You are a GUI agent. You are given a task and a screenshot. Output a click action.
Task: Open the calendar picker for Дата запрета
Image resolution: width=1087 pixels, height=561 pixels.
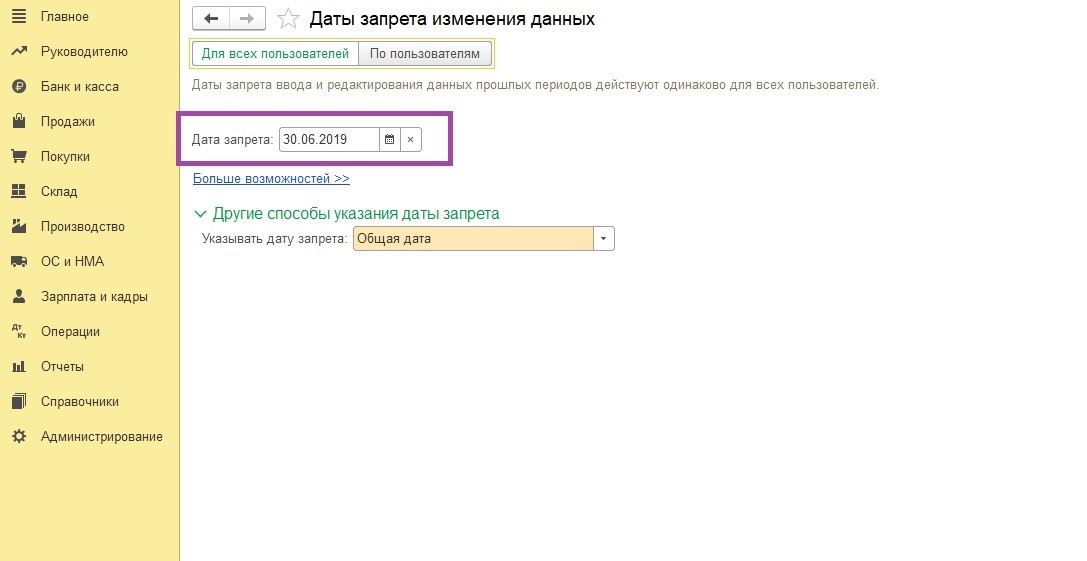(x=390, y=139)
